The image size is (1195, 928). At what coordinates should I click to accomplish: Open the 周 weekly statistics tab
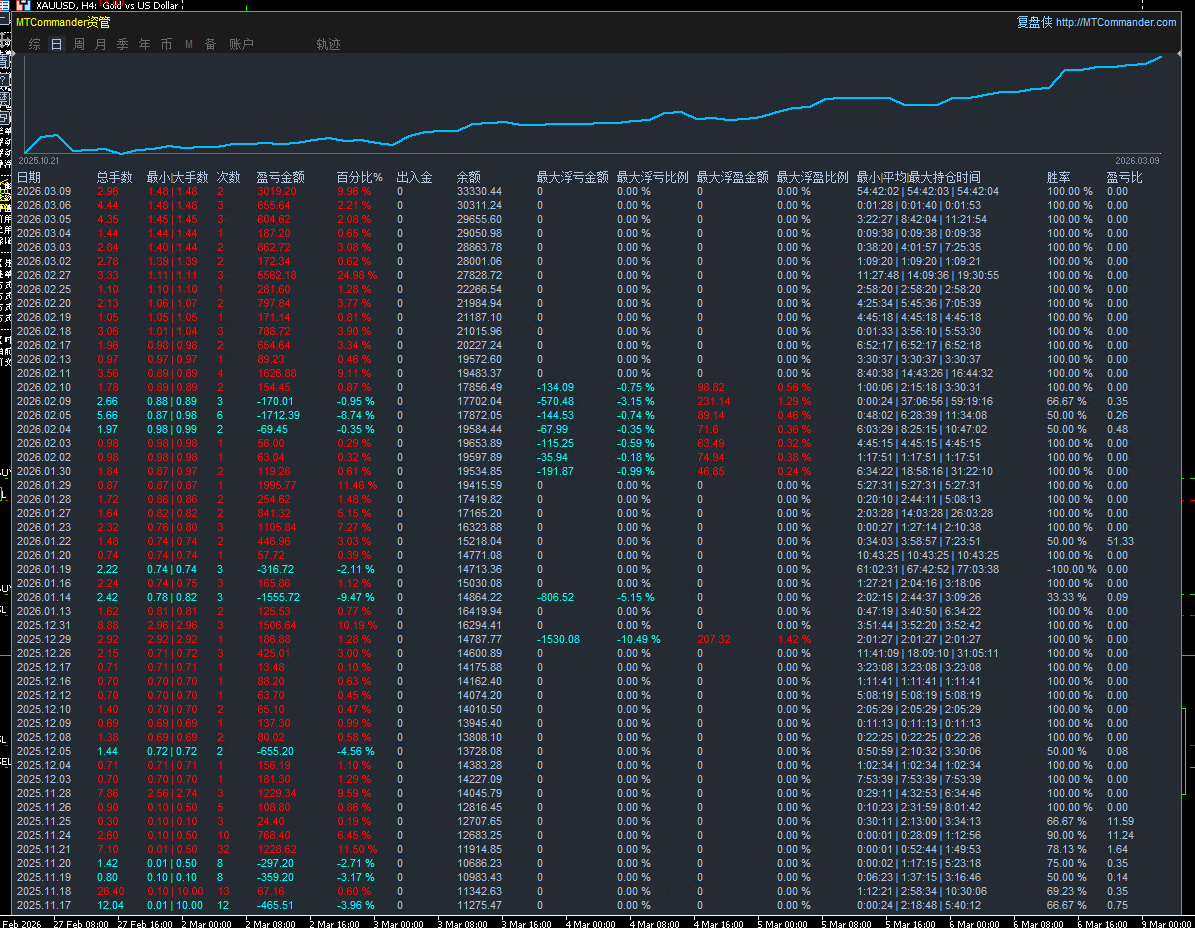(x=79, y=44)
